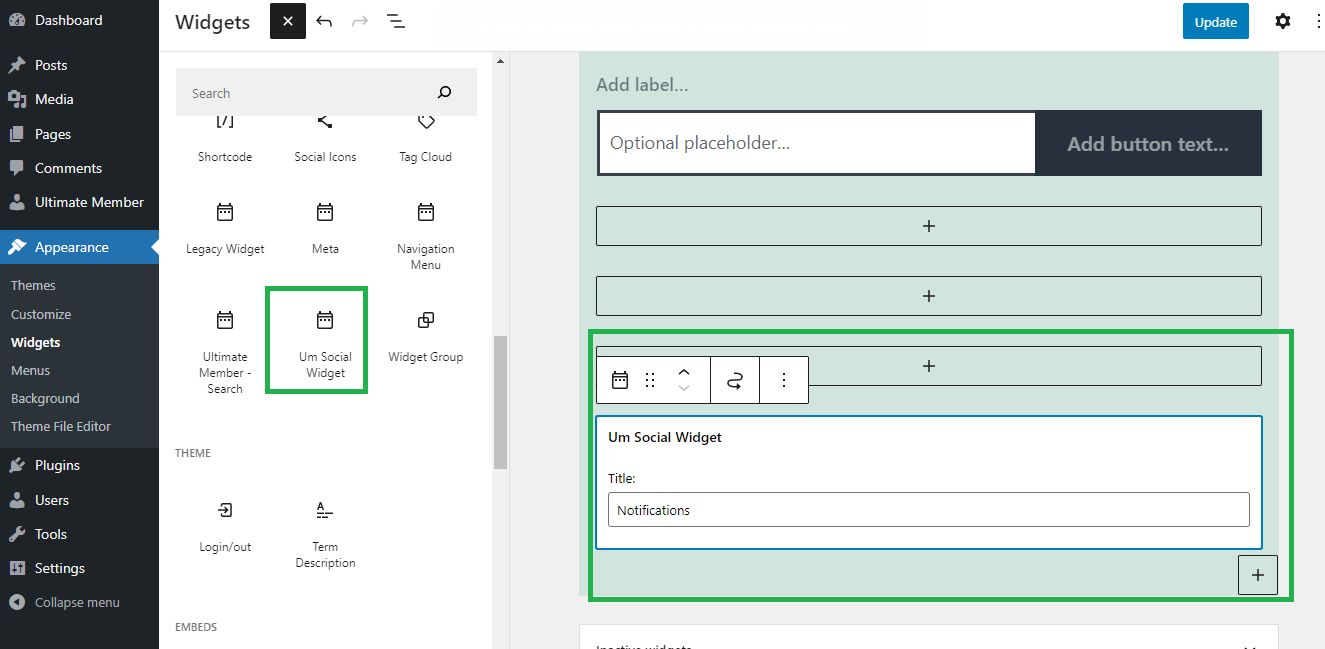
Task: Open block options three-dot menu
Action: tap(784, 380)
